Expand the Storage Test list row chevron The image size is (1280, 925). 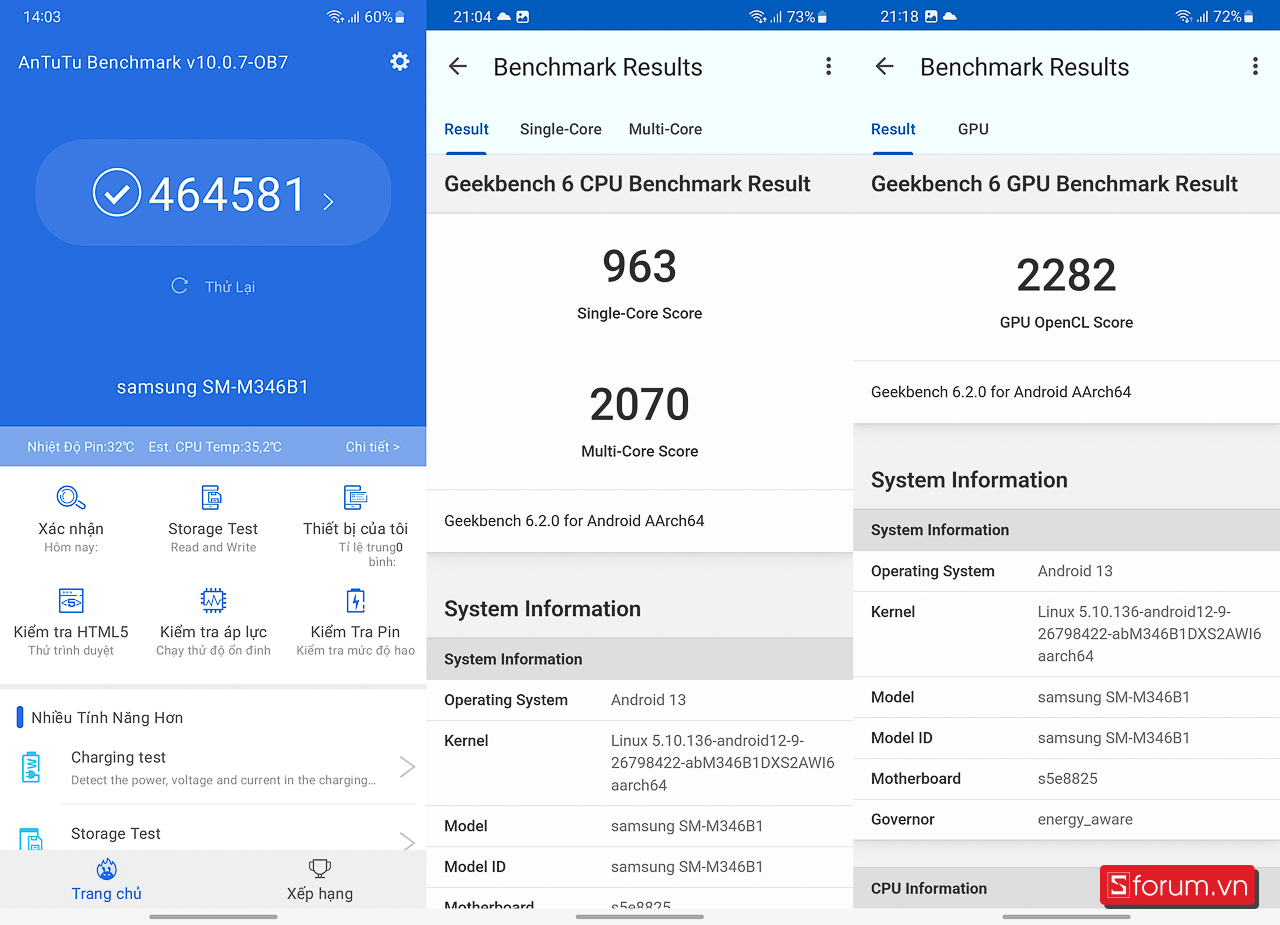coord(407,842)
